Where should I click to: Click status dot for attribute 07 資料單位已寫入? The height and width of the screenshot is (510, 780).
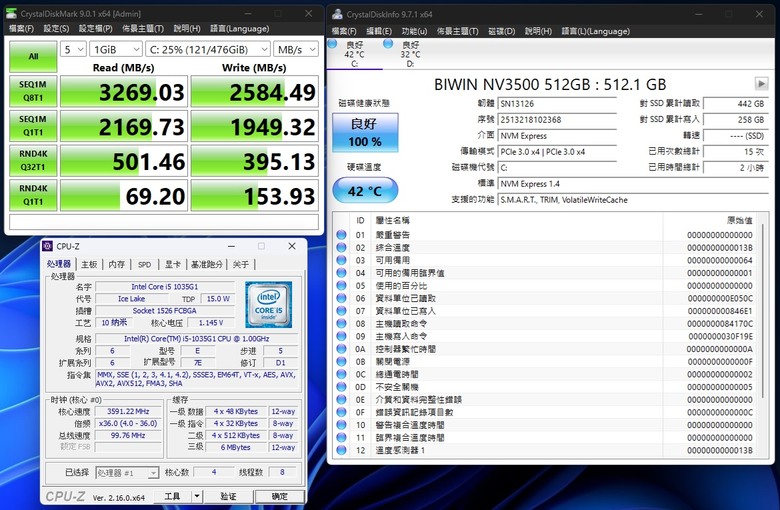(x=341, y=311)
